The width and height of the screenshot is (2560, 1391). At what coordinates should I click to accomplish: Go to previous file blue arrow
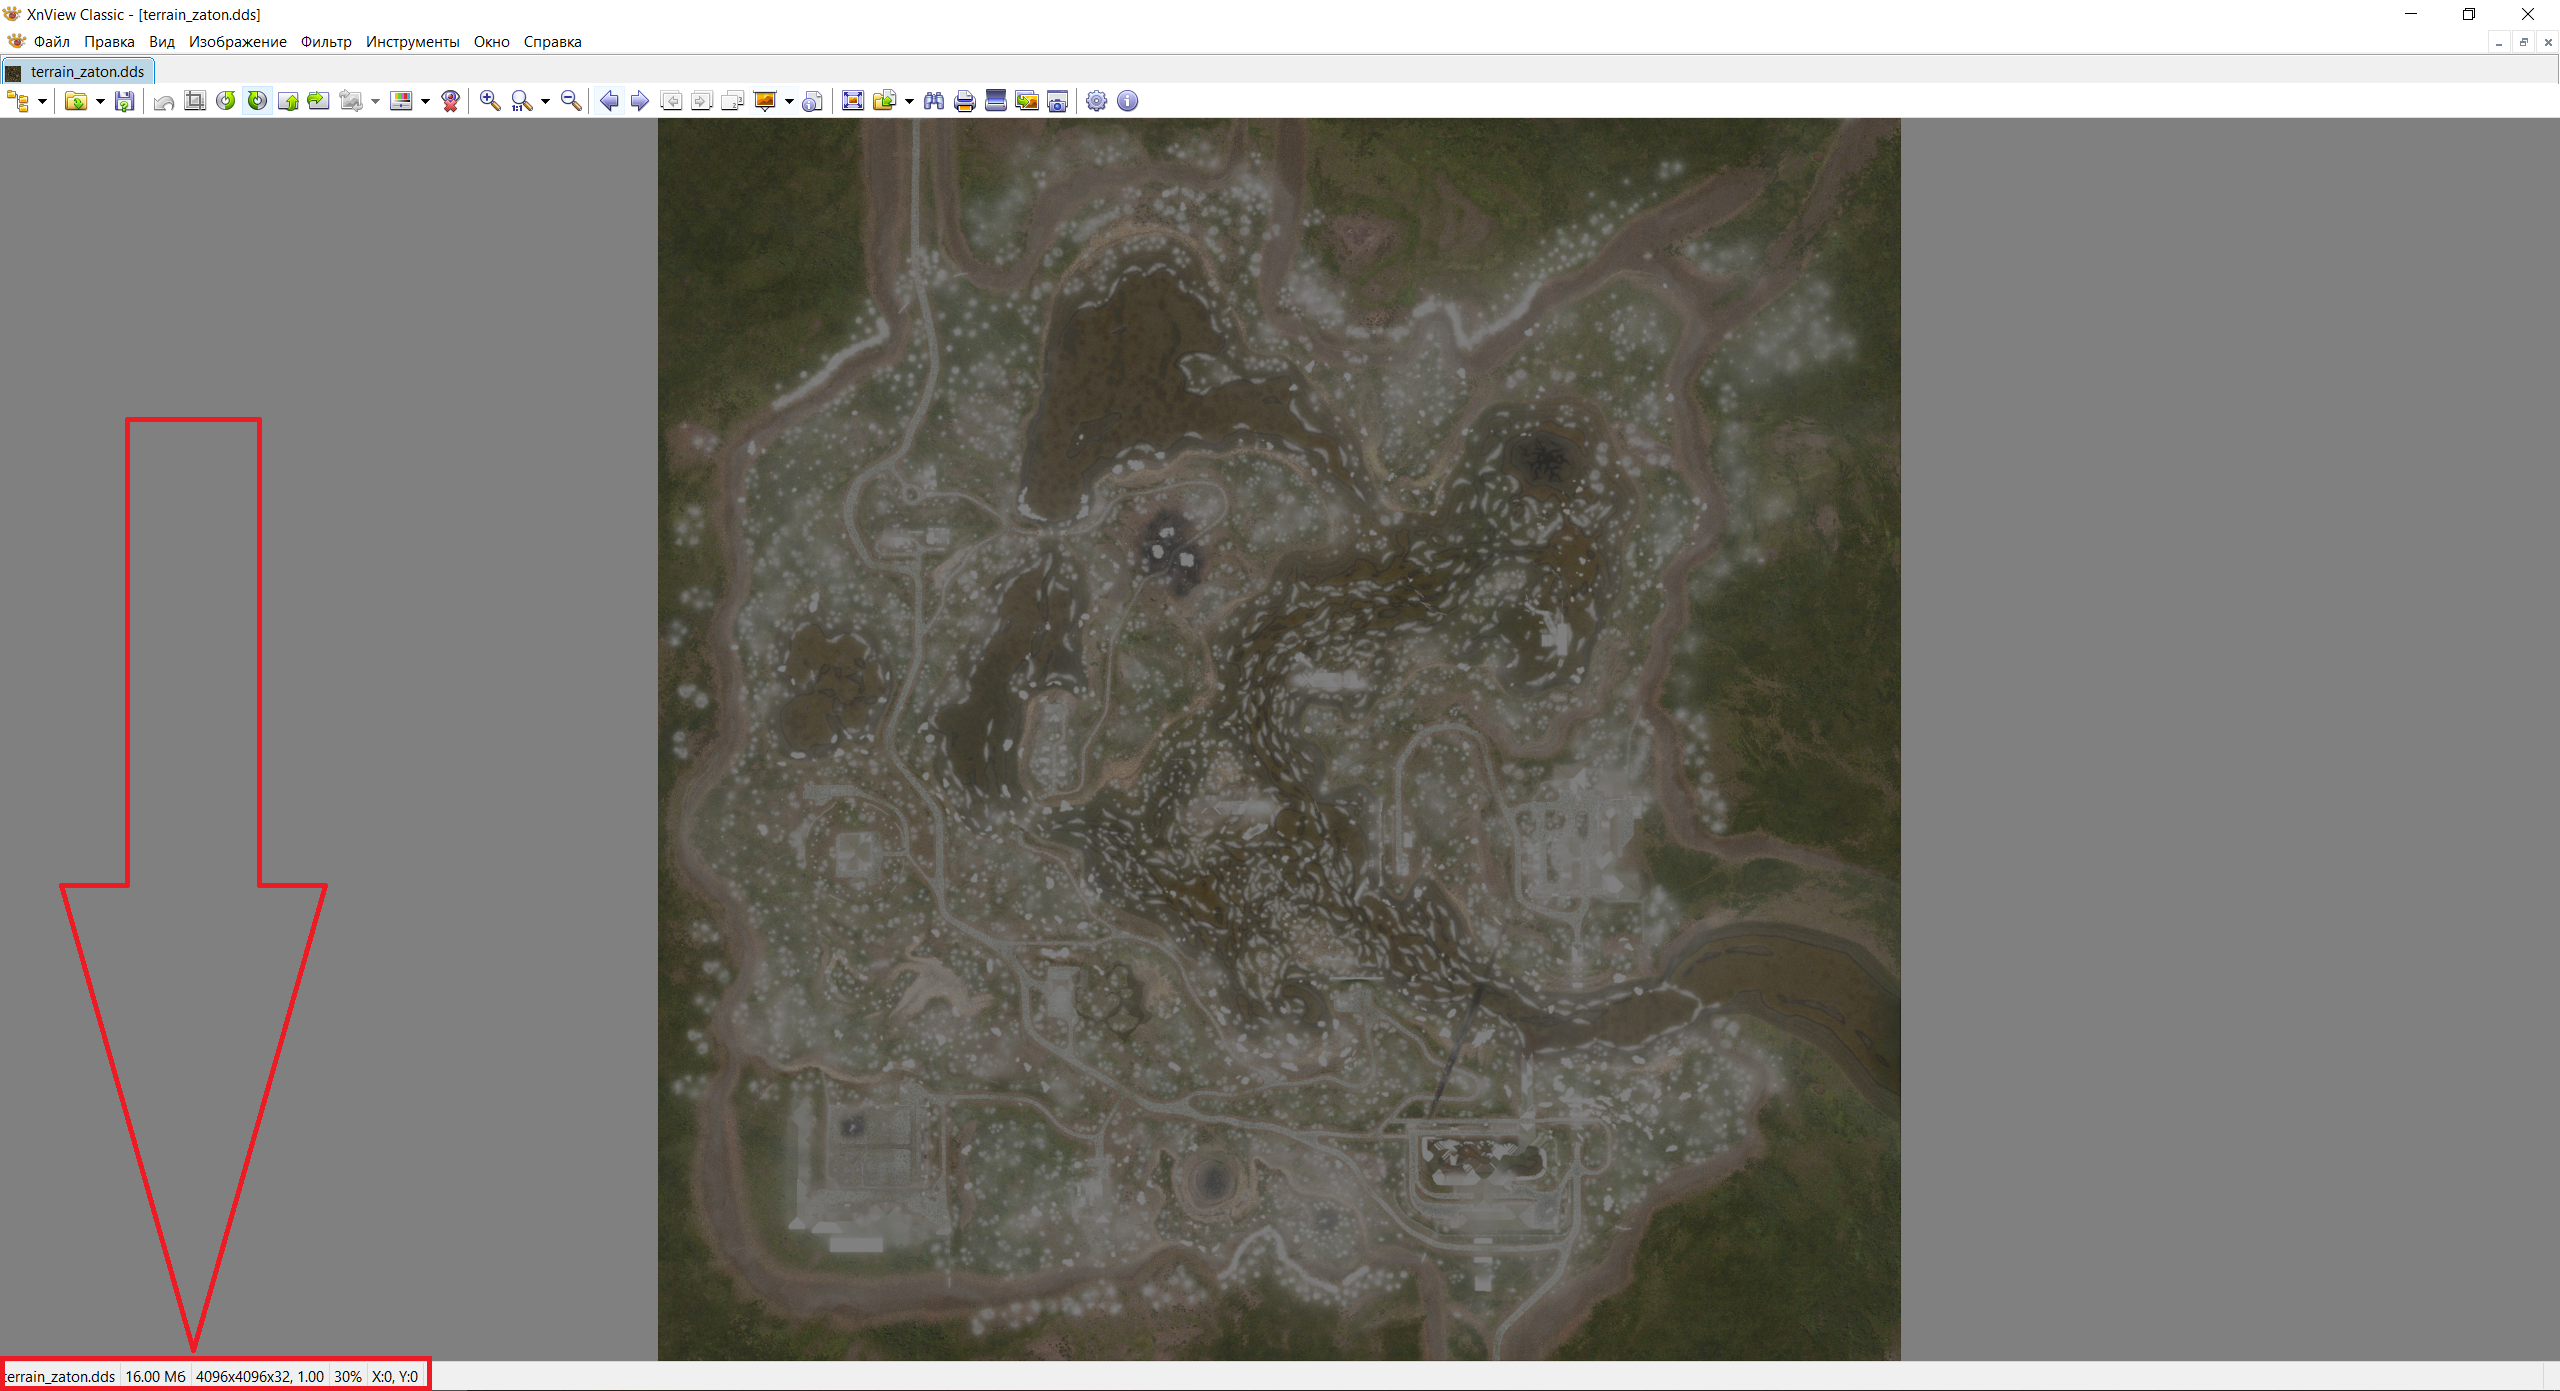pyautogui.click(x=609, y=101)
